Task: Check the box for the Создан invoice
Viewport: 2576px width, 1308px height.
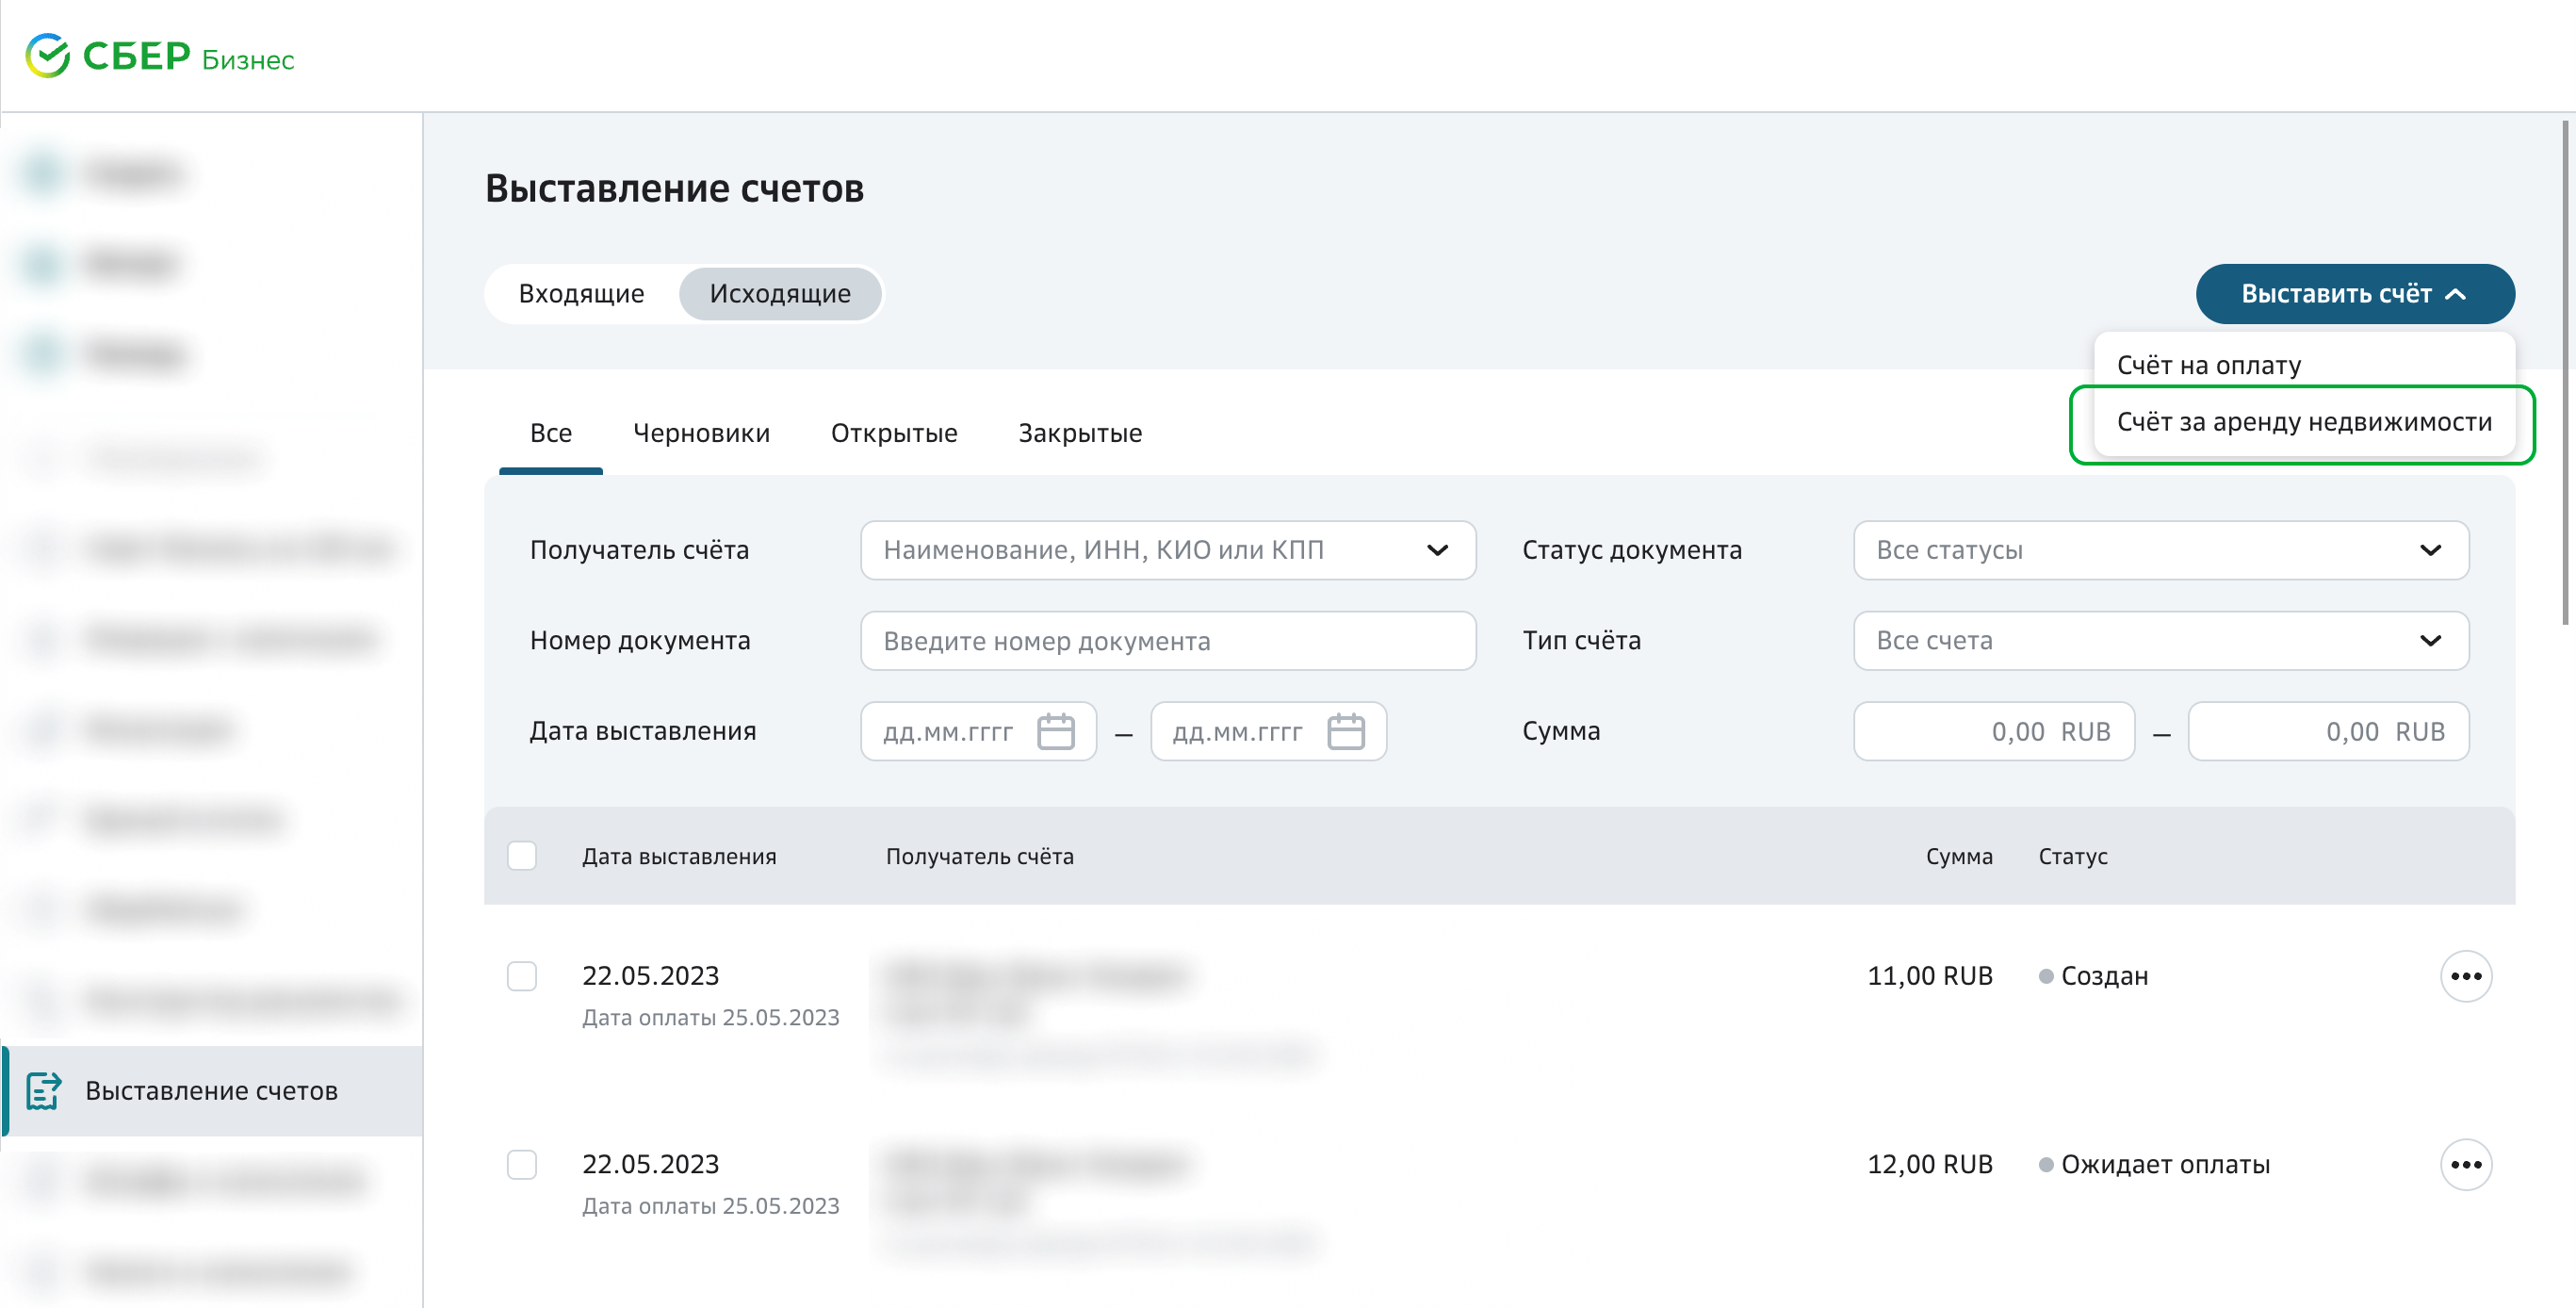Action: click(522, 976)
